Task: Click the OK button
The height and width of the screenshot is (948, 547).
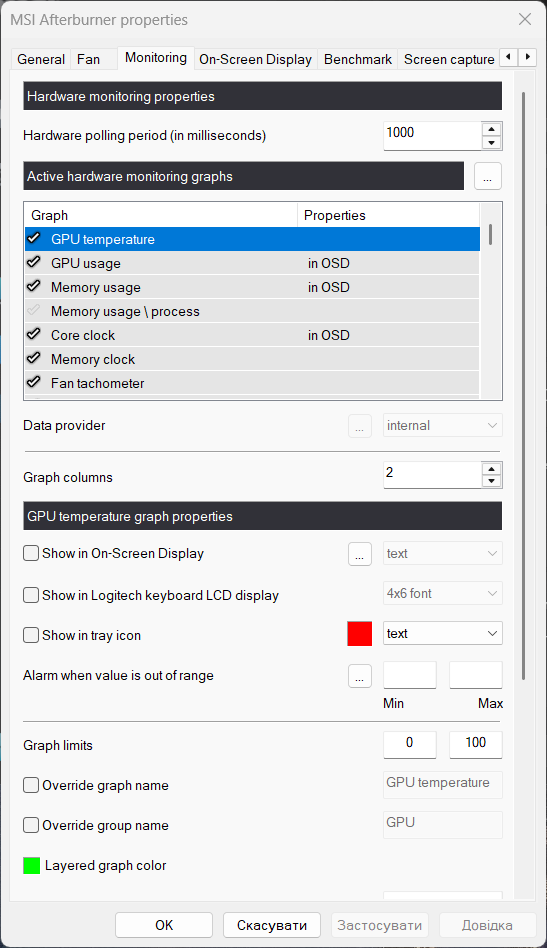Action: (164, 925)
